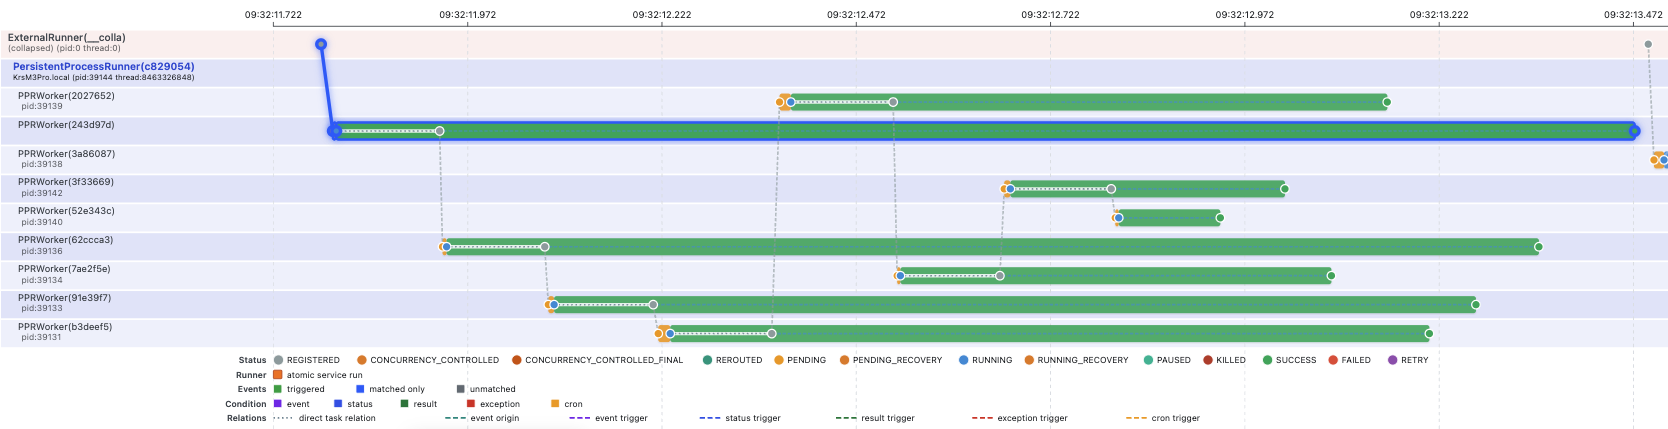
Task: Click the gray dot on PPRWorker(b3deef5) bar
Action: [x=771, y=334]
